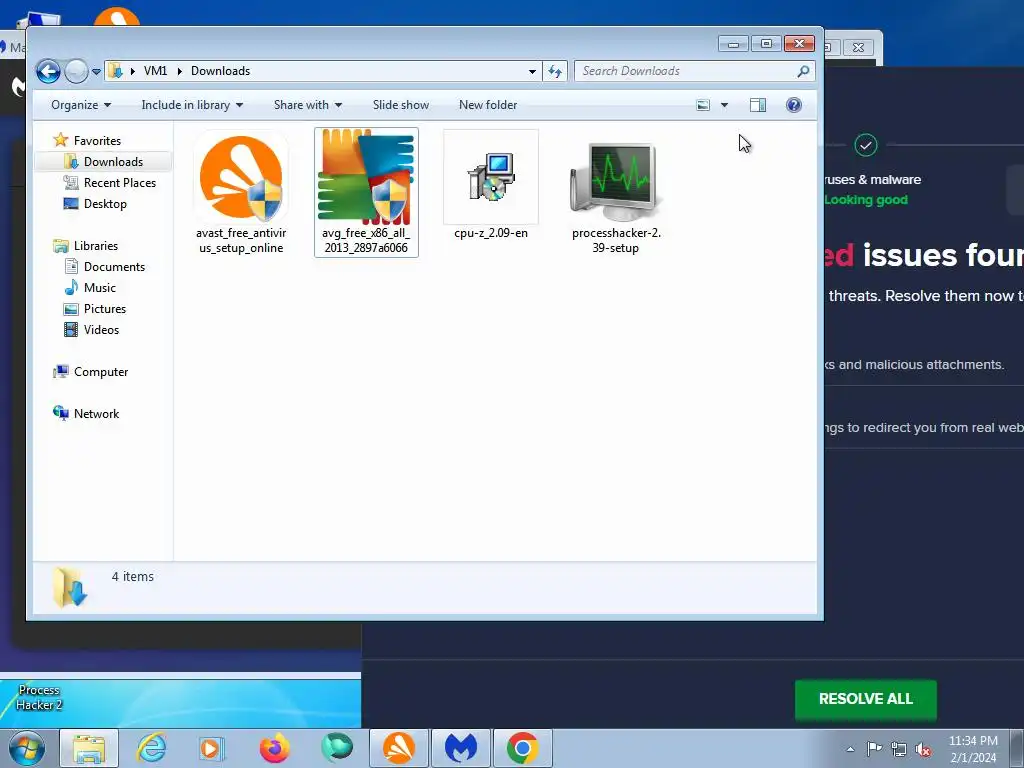
Task: Click Downloads in the address breadcrumb
Action: 221,71
